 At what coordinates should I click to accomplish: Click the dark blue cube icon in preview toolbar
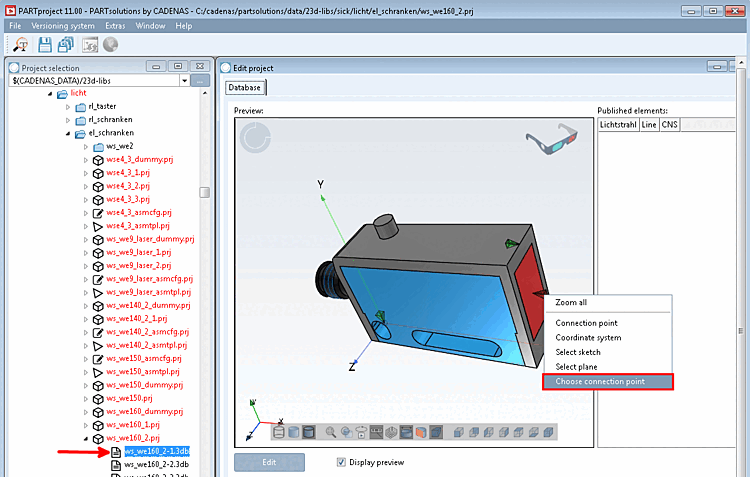point(436,433)
